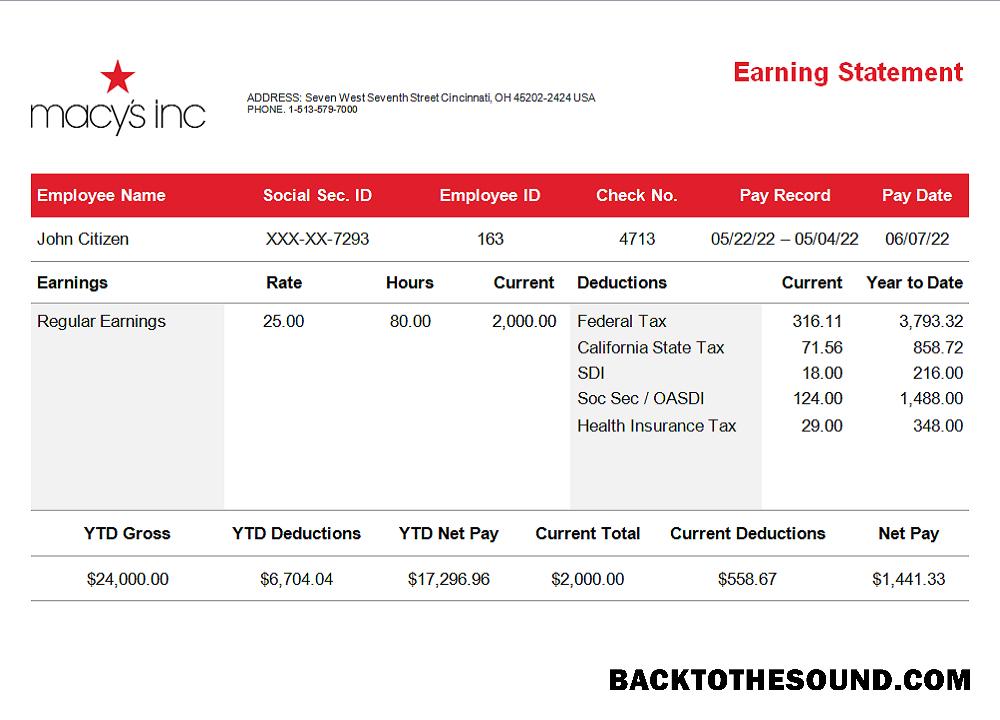Select the rate value 25.00
The image size is (1000, 720).
tap(283, 321)
